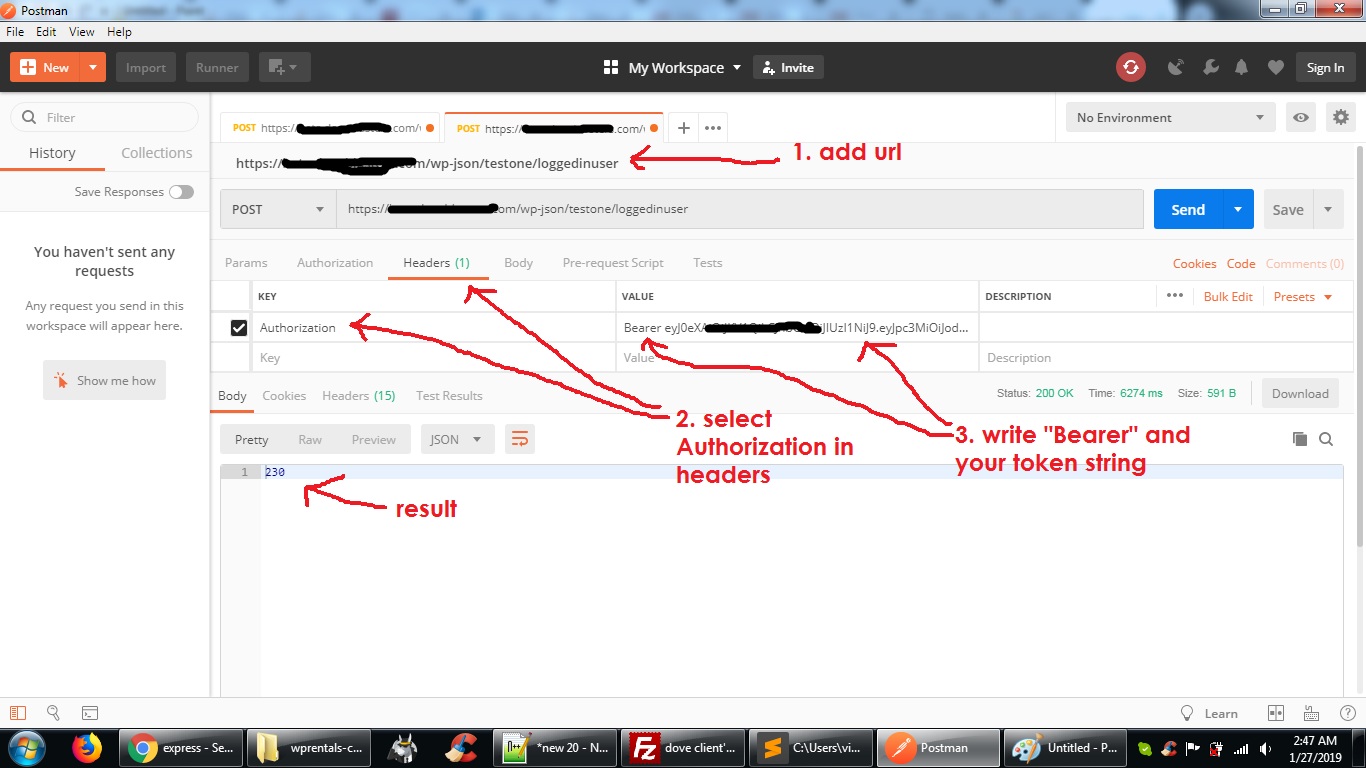Open the notifications bell icon
Image resolution: width=1366 pixels, height=768 pixels.
[x=1241, y=67]
